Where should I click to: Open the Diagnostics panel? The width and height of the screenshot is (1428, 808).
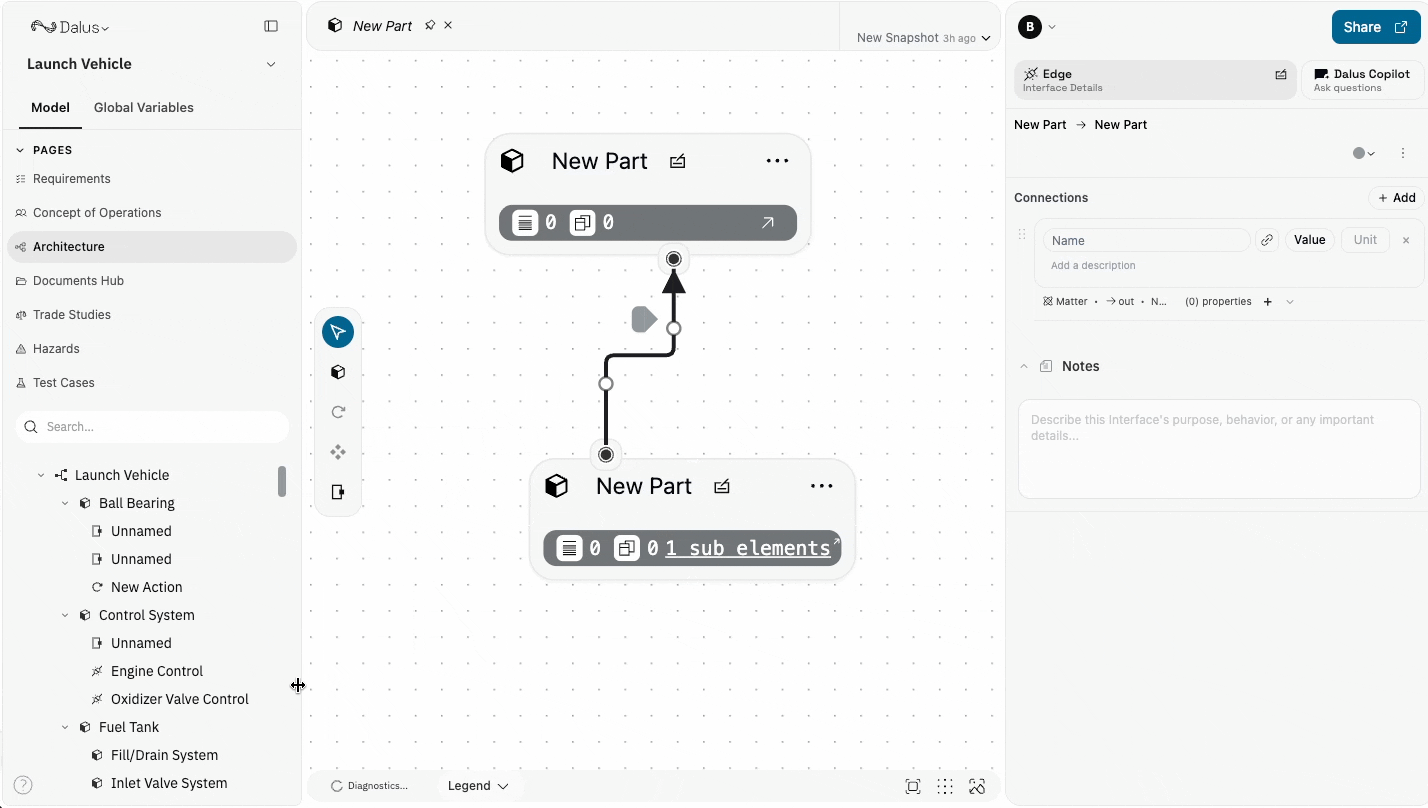click(369, 786)
